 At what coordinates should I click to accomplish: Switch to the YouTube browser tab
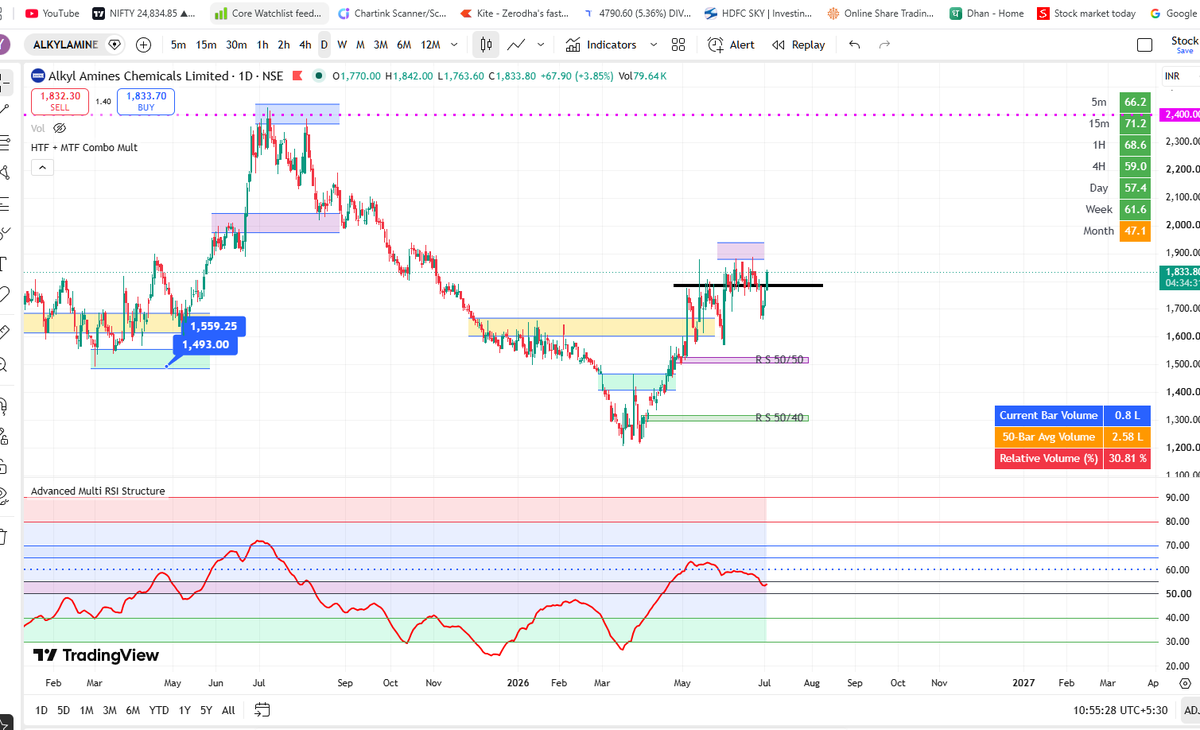click(52, 13)
